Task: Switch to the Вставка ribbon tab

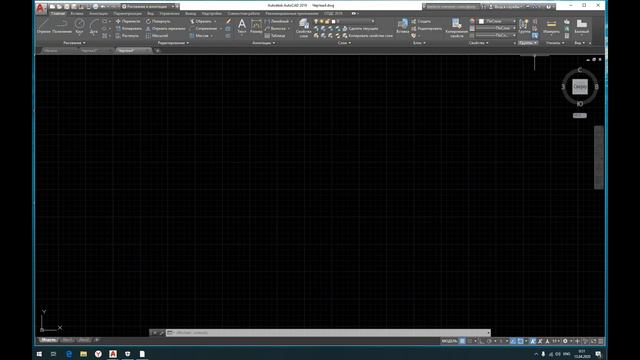Action: click(x=77, y=13)
